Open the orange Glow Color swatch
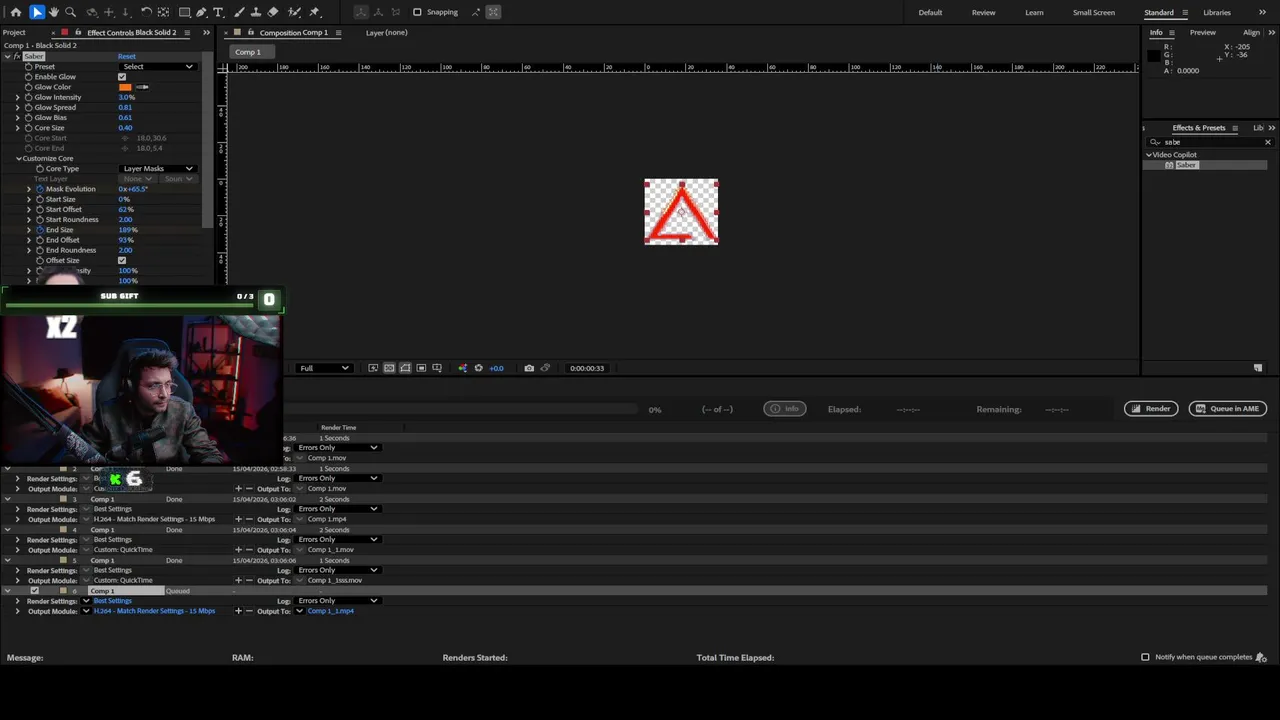 (125, 87)
